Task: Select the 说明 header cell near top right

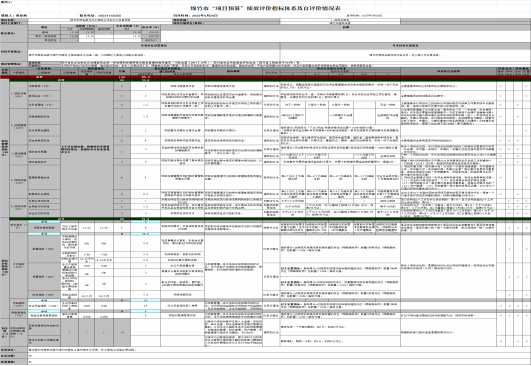Action: 346,27
